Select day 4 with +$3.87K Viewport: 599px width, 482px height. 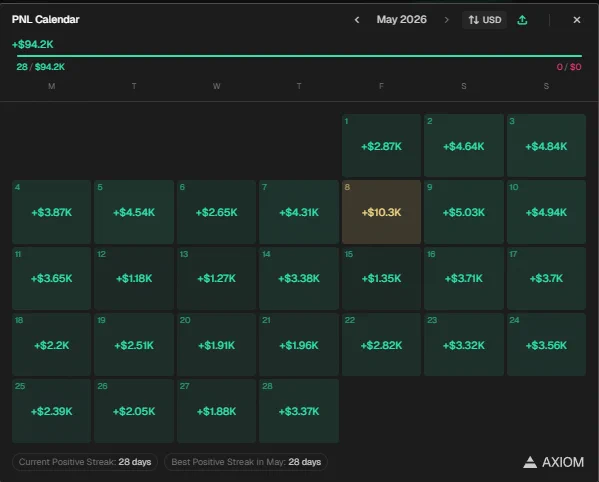tap(52, 212)
